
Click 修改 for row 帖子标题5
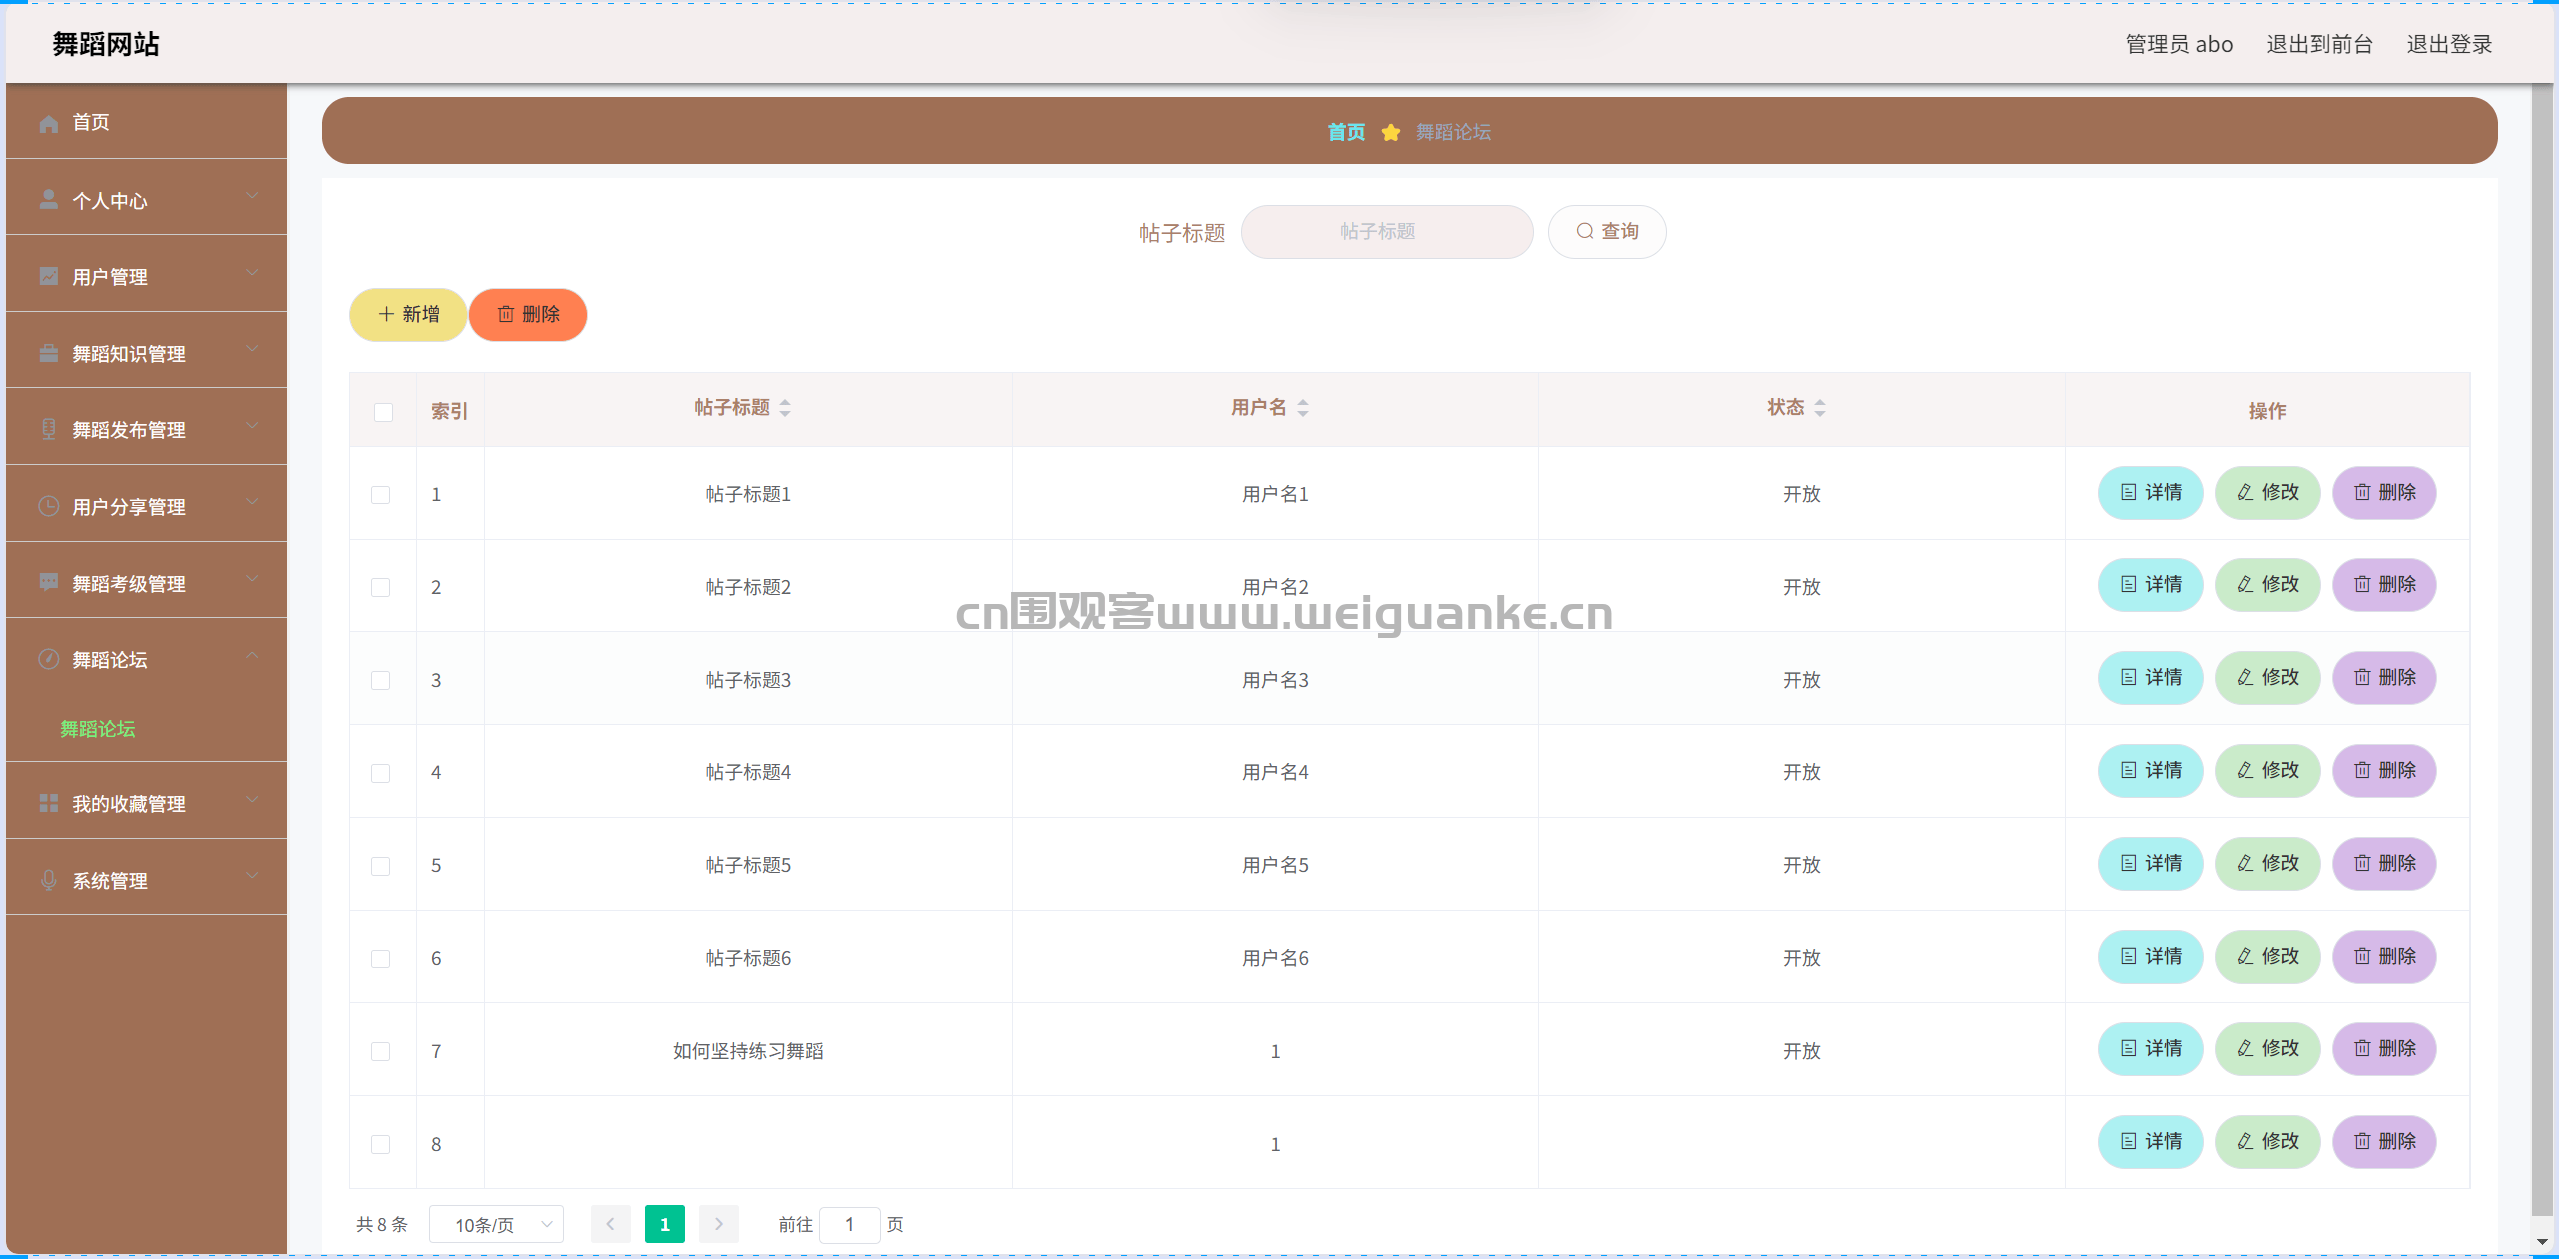[x=2267, y=863]
